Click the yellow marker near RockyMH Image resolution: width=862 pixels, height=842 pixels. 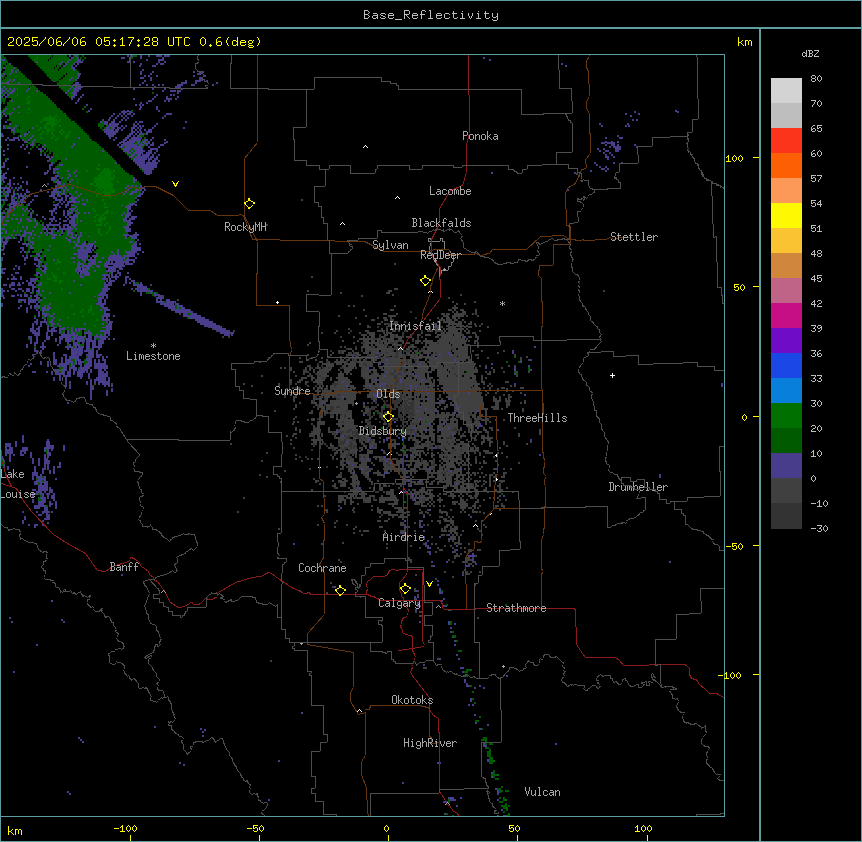[249, 203]
